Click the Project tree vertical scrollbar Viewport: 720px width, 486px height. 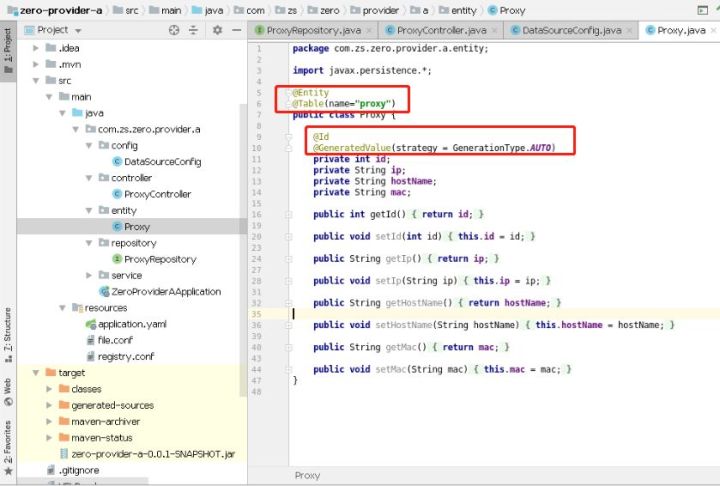tap(243, 250)
